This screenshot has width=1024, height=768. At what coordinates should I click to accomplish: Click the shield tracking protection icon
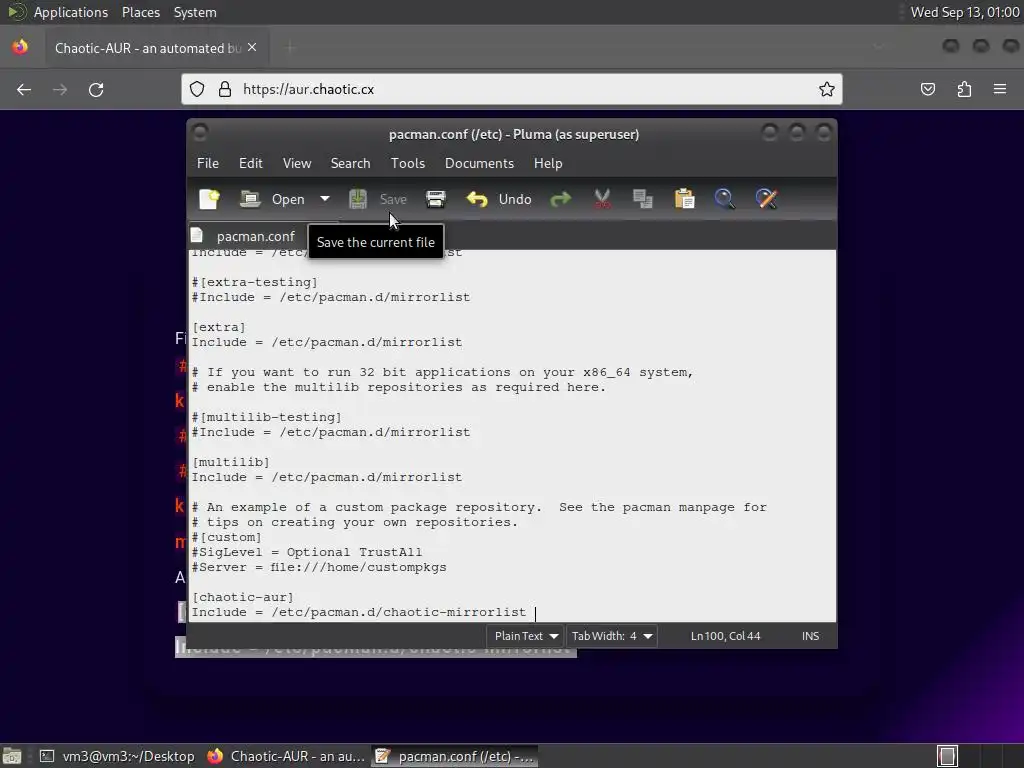coord(197,89)
